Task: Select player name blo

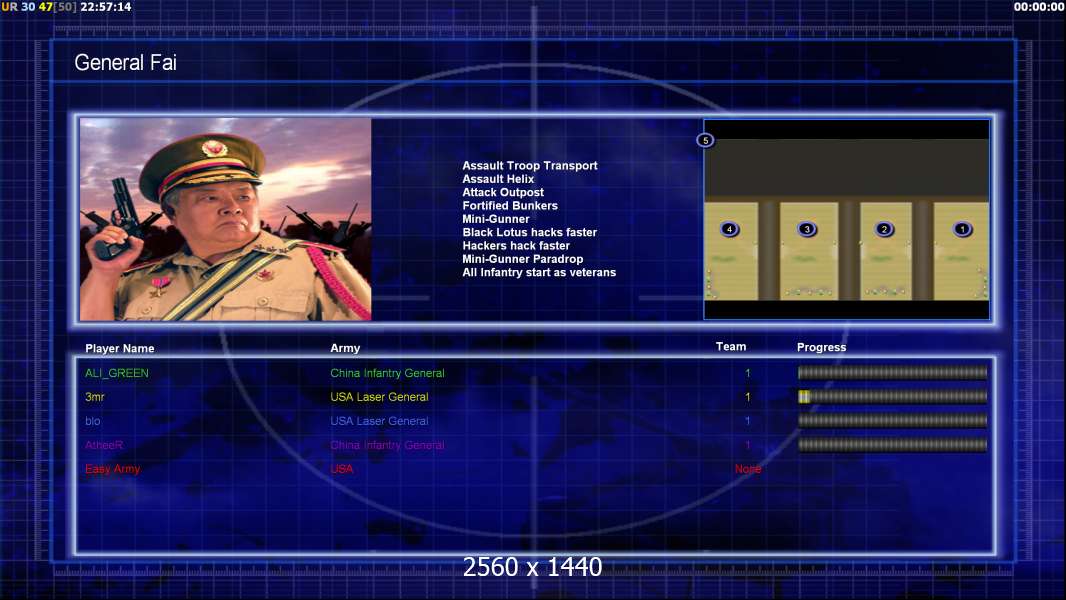Action: point(92,421)
